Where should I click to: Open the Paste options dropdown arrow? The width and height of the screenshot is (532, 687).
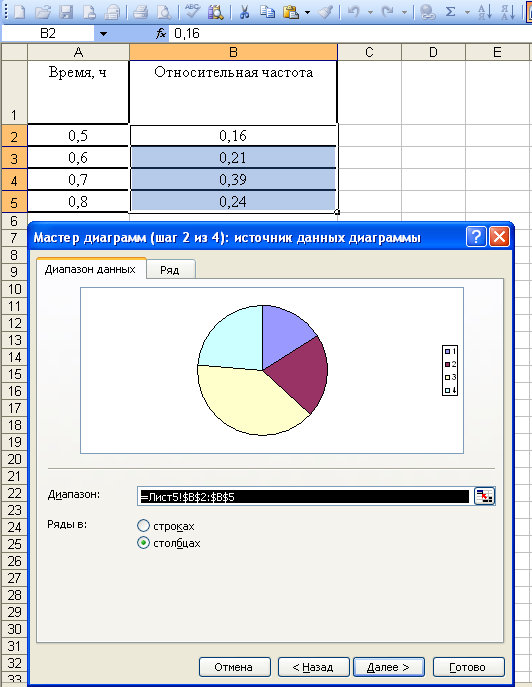(307, 12)
